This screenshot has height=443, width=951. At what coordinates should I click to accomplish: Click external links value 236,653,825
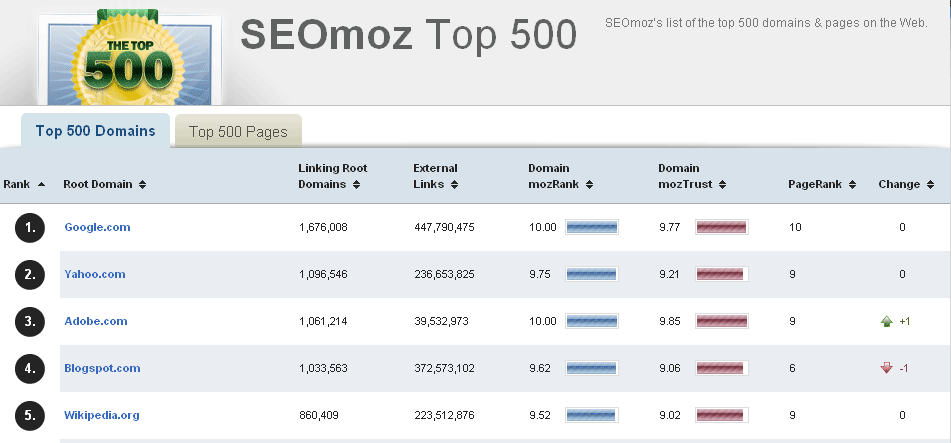(444, 274)
